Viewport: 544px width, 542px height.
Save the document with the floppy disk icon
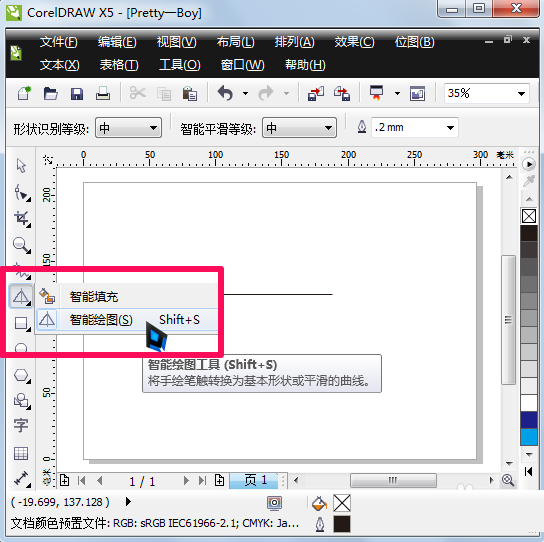77,94
